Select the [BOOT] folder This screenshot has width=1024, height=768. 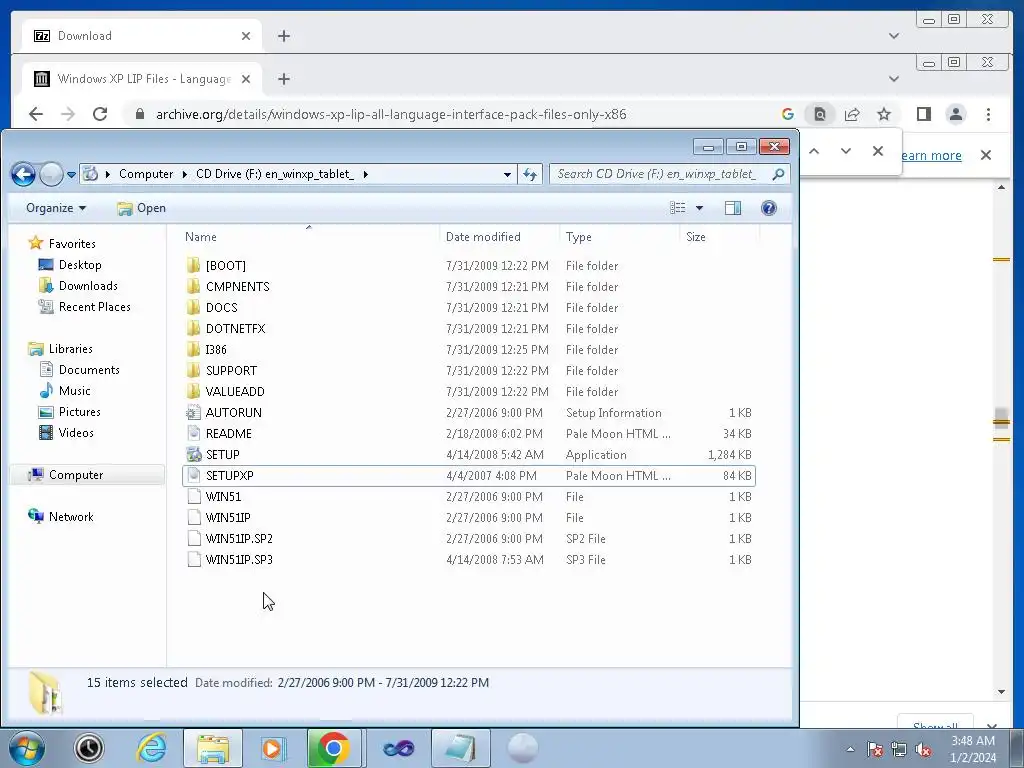(x=468, y=266)
